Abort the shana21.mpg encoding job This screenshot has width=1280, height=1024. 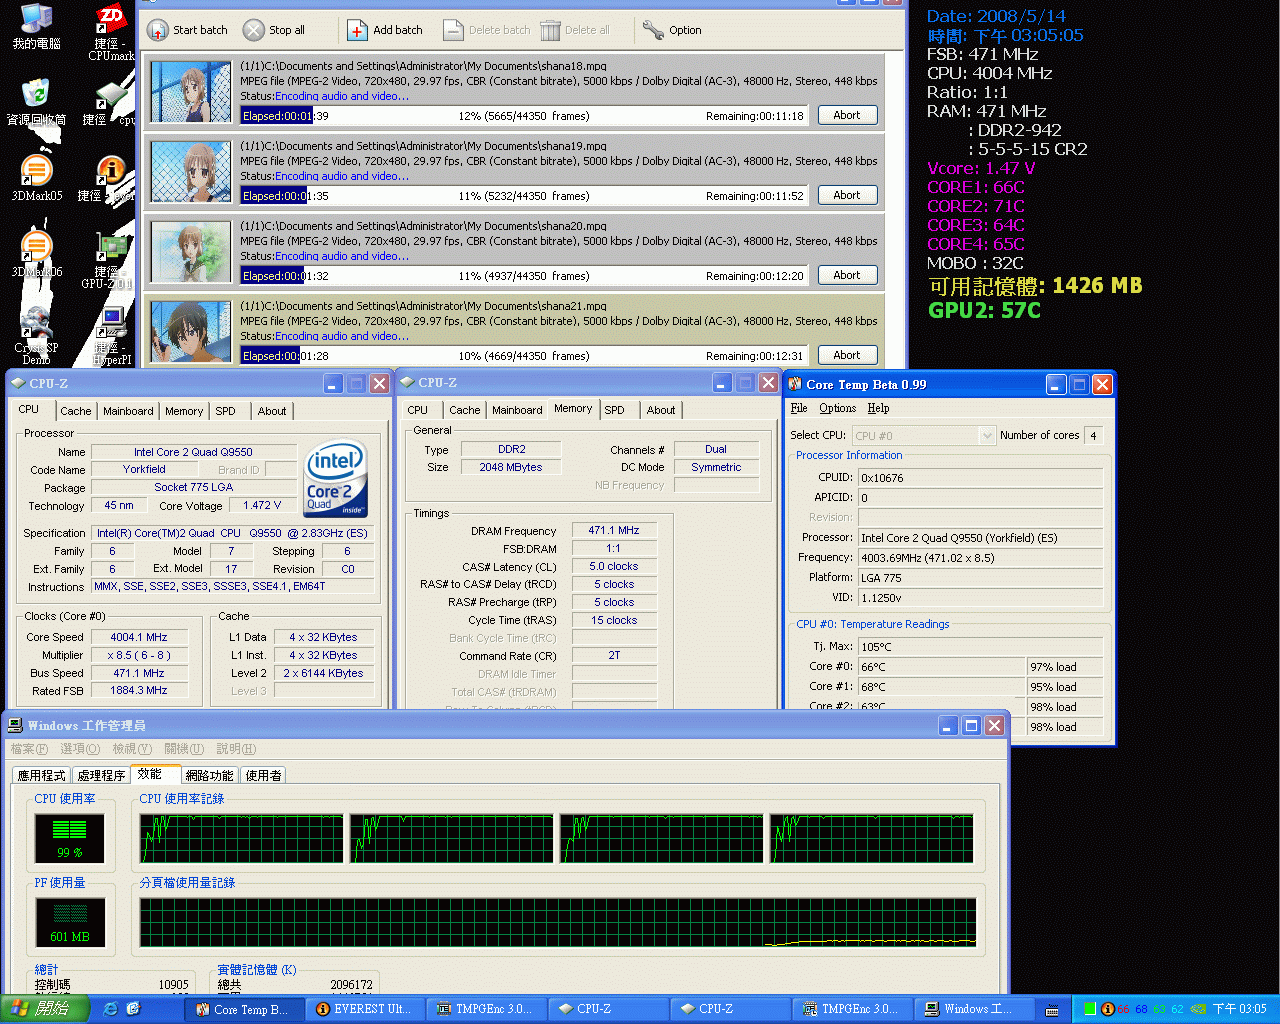tap(847, 355)
